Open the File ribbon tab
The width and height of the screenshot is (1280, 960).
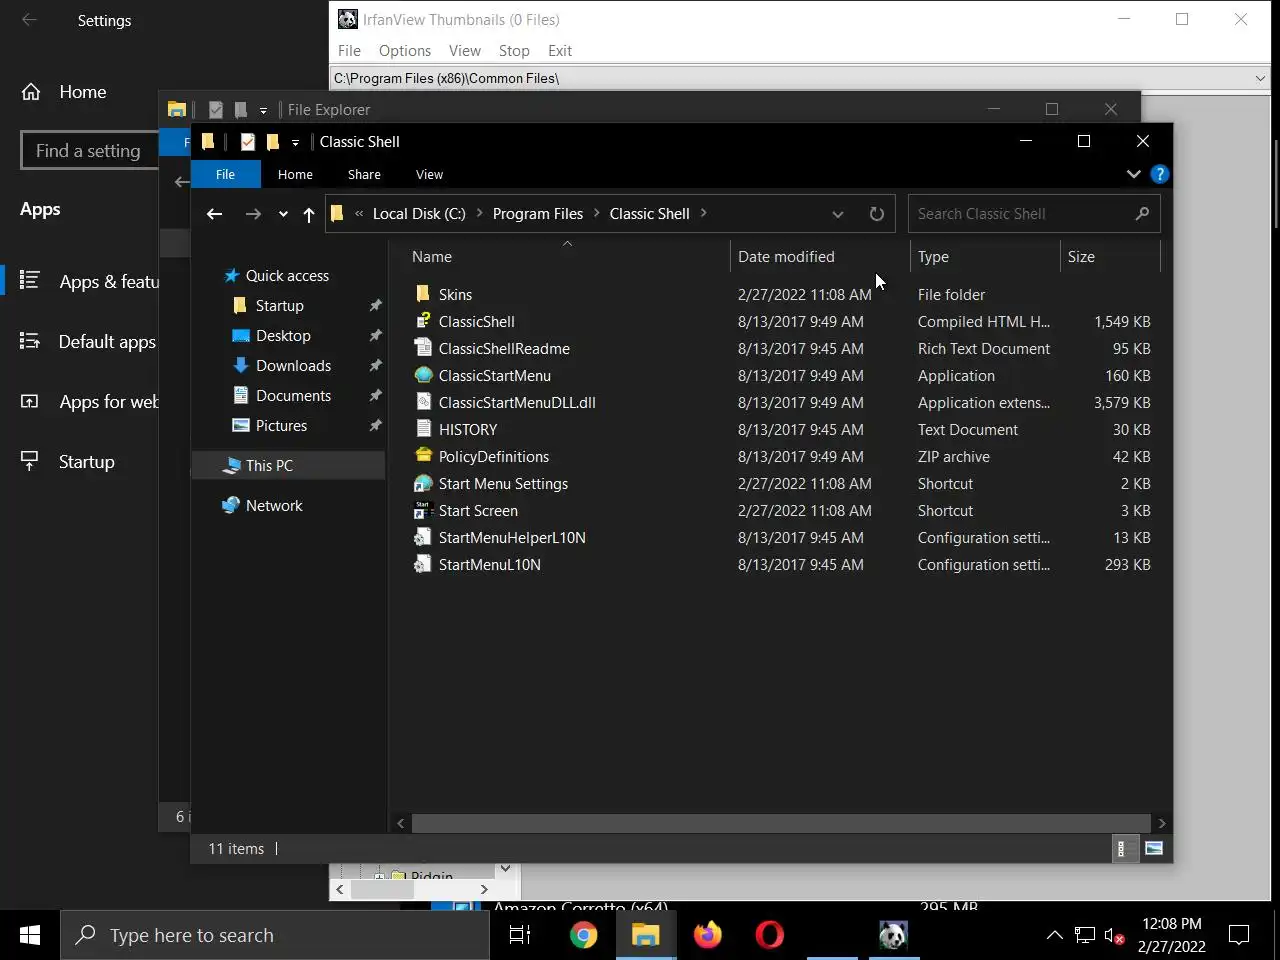point(226,174)
